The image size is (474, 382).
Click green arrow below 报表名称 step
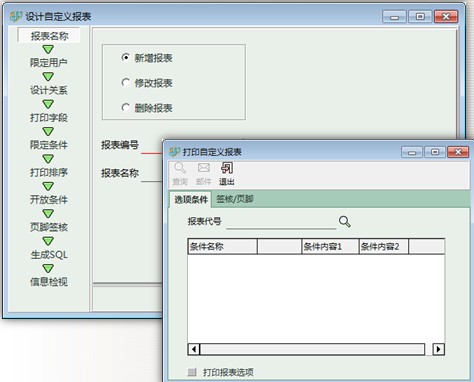[48, 49]
